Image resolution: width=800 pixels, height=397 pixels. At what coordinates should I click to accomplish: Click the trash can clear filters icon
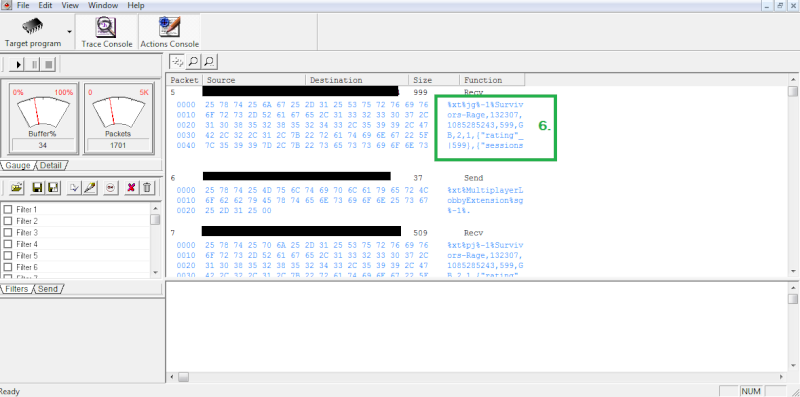(147, 188)
